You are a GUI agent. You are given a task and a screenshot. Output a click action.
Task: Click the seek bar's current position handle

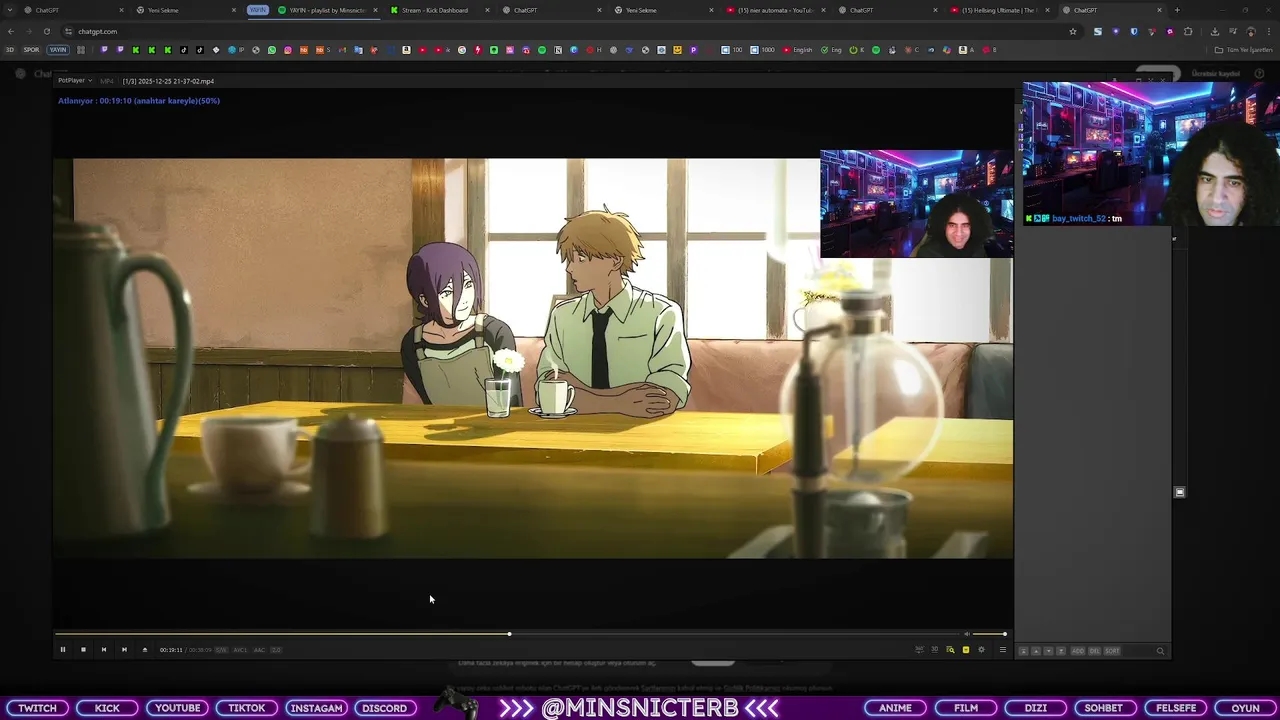click(x=509, y=634)
